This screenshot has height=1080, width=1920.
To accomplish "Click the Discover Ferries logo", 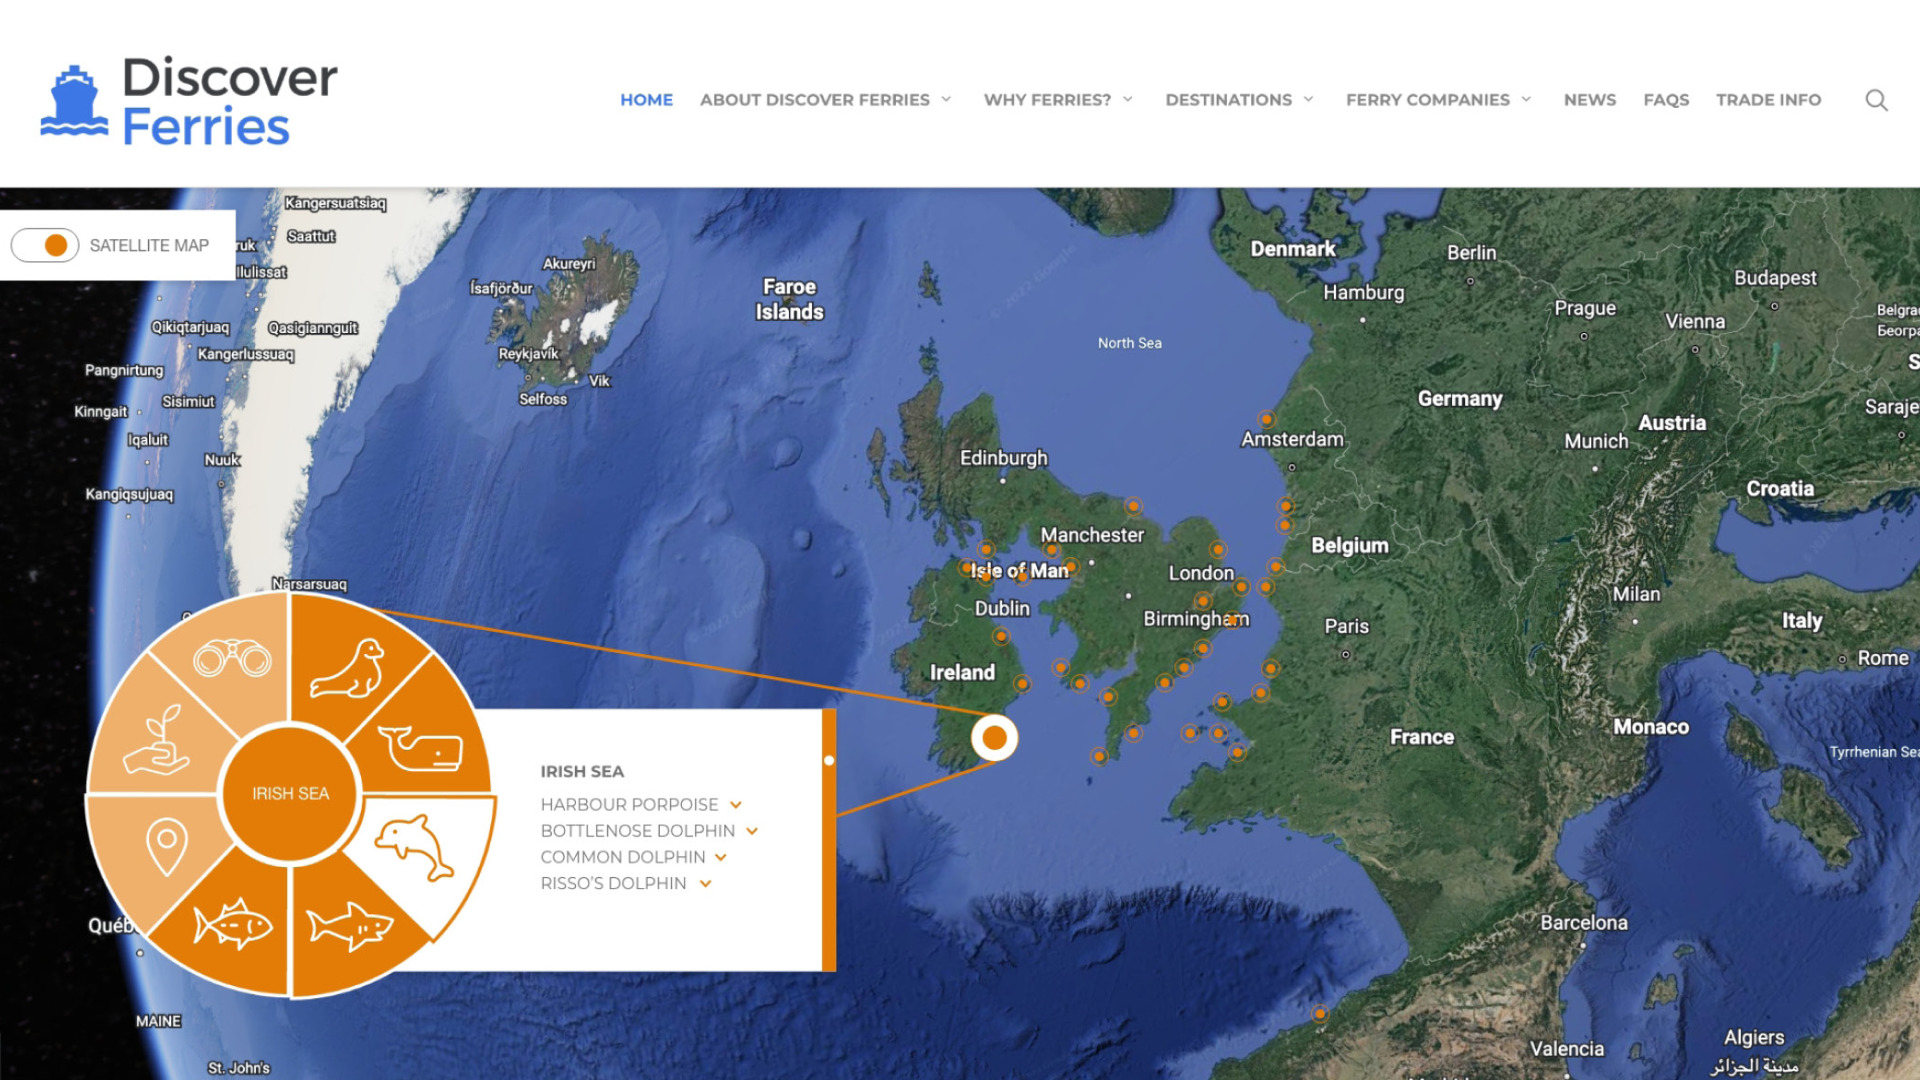I will click(189, 101).
